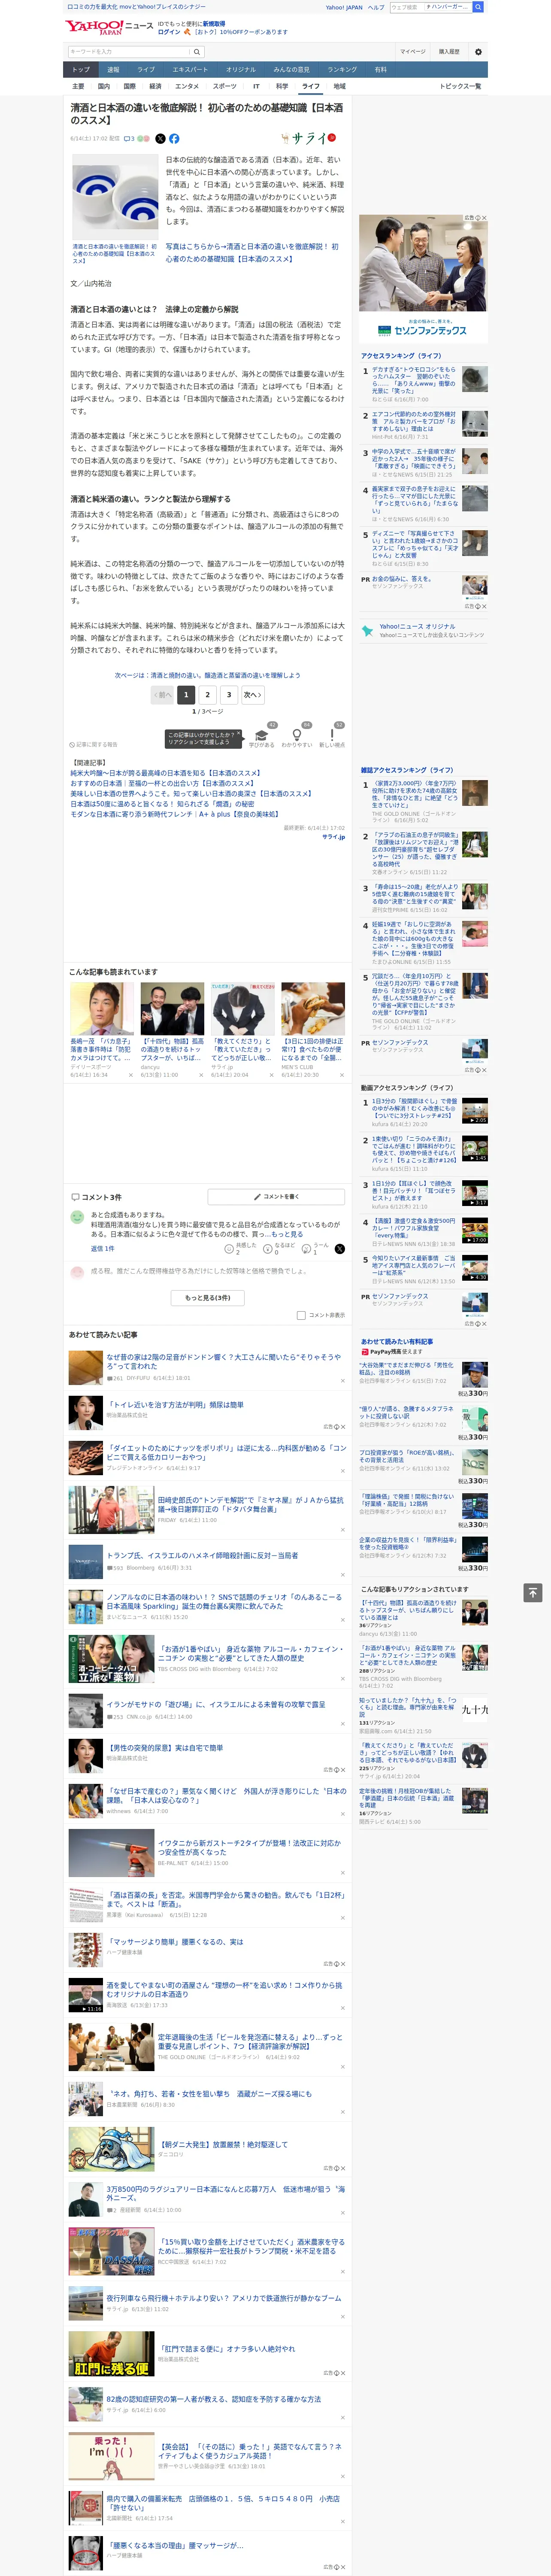
Task: Open the トランプ氏、イスラエル article
Action: point(202,1556)
